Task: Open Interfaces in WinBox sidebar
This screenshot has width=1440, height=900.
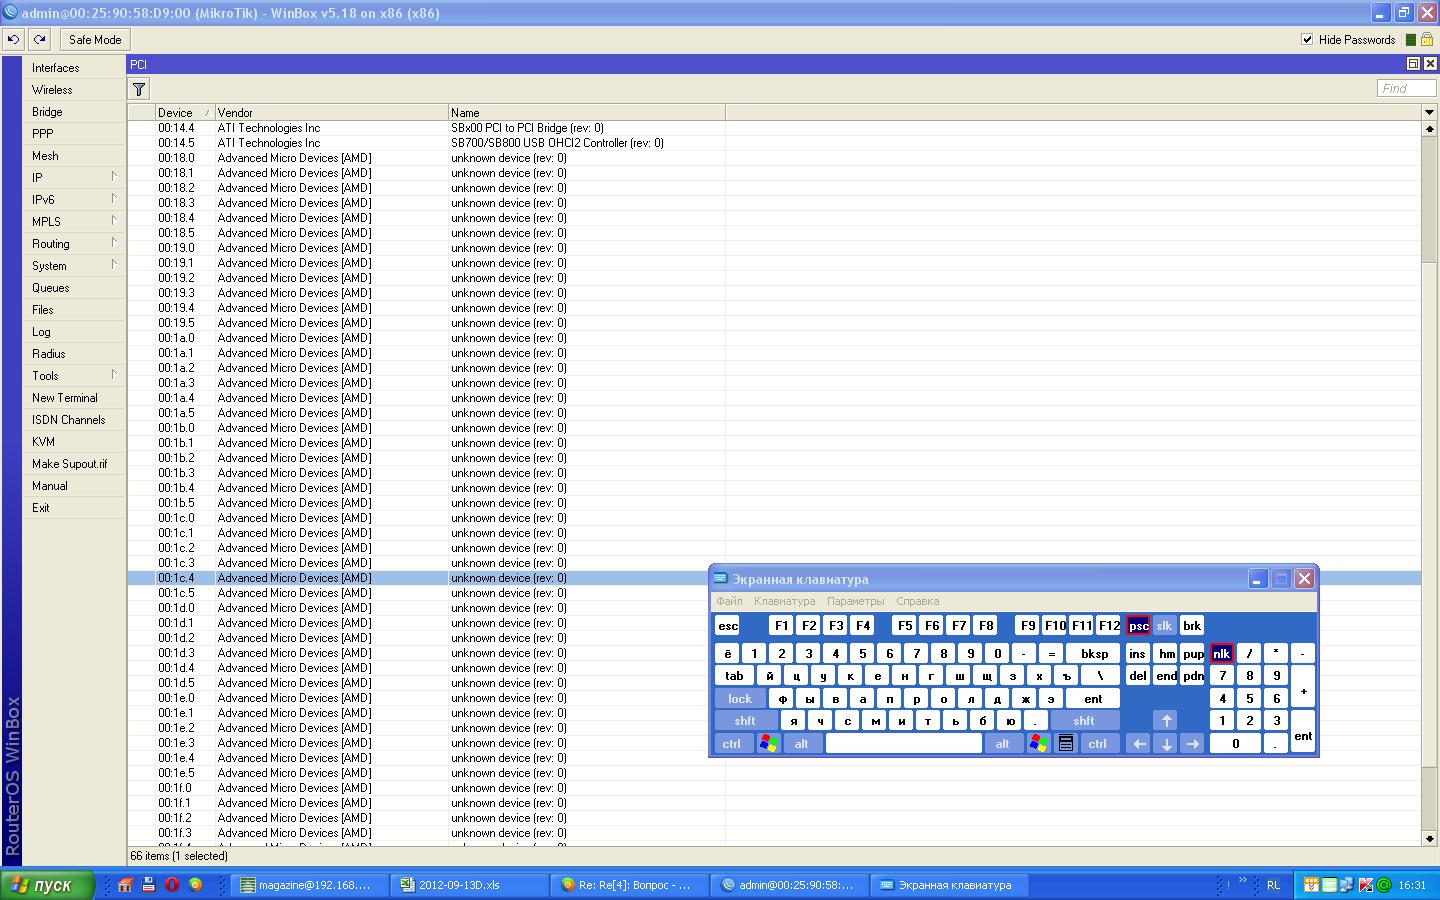Action: tap(74, 68)
